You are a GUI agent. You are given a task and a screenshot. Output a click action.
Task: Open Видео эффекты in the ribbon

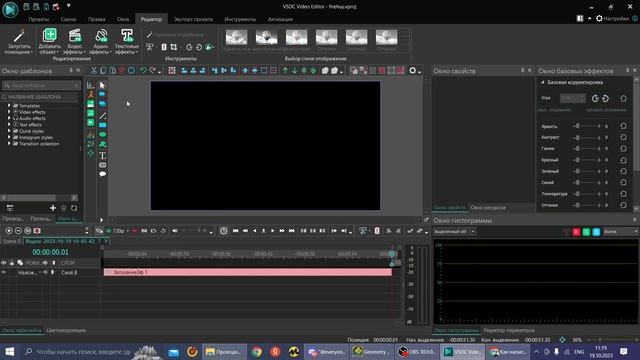tap(75, 41)
